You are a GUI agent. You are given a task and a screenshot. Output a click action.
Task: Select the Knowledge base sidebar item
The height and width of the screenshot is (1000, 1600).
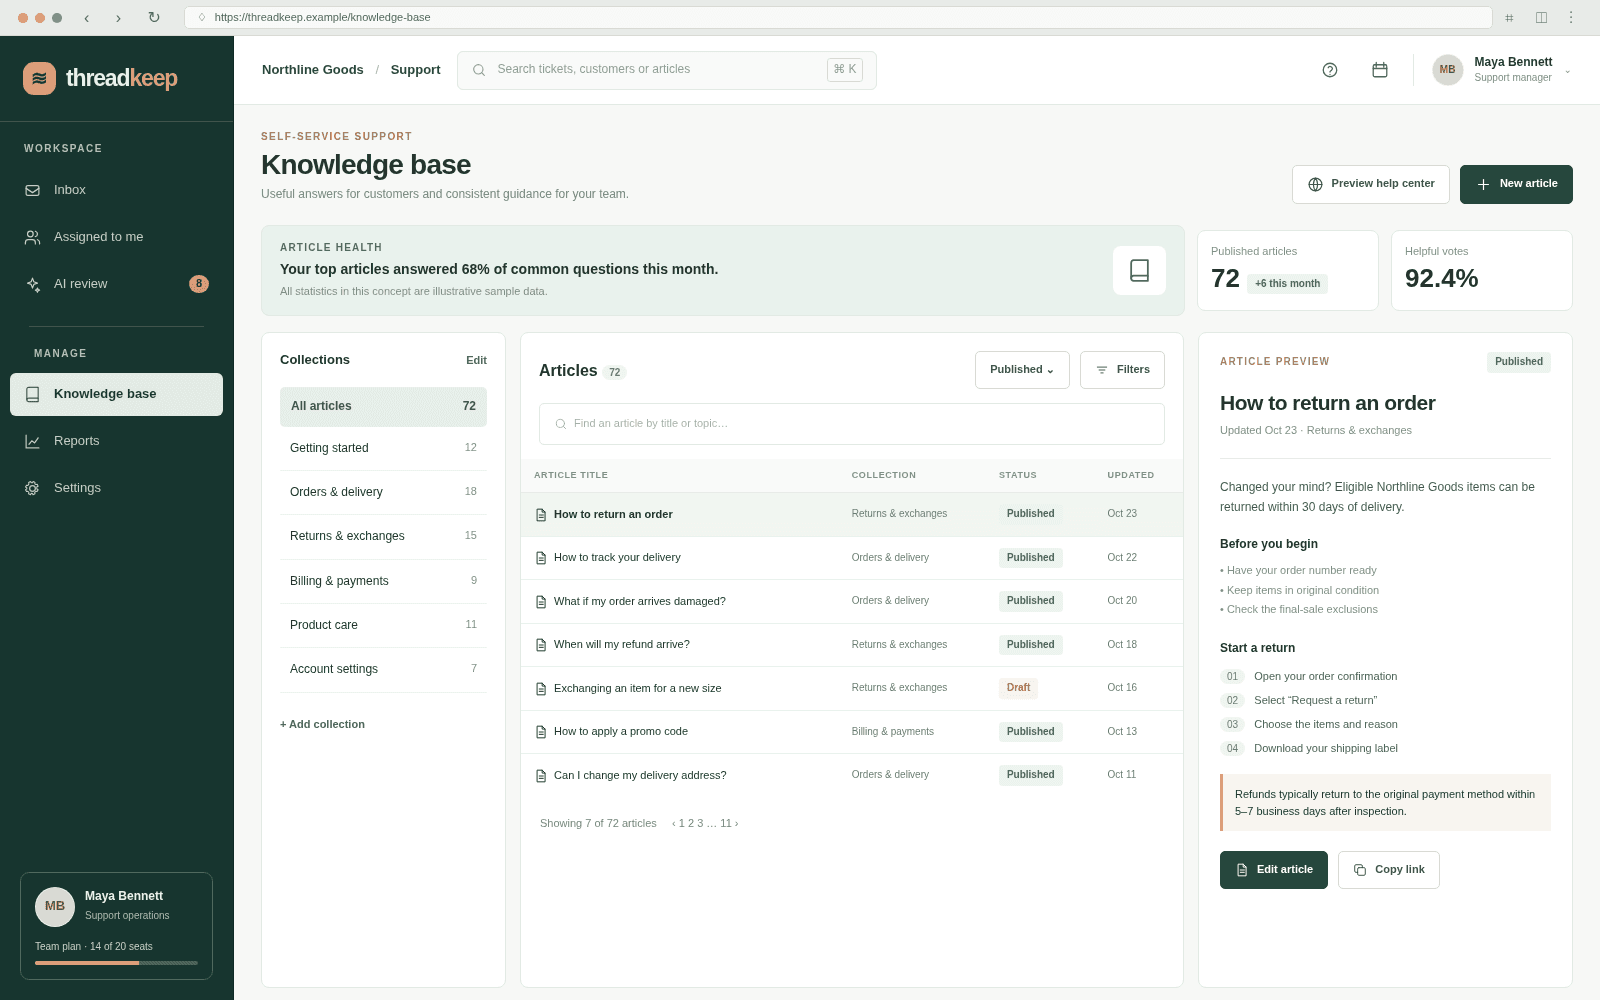point(116,394)
